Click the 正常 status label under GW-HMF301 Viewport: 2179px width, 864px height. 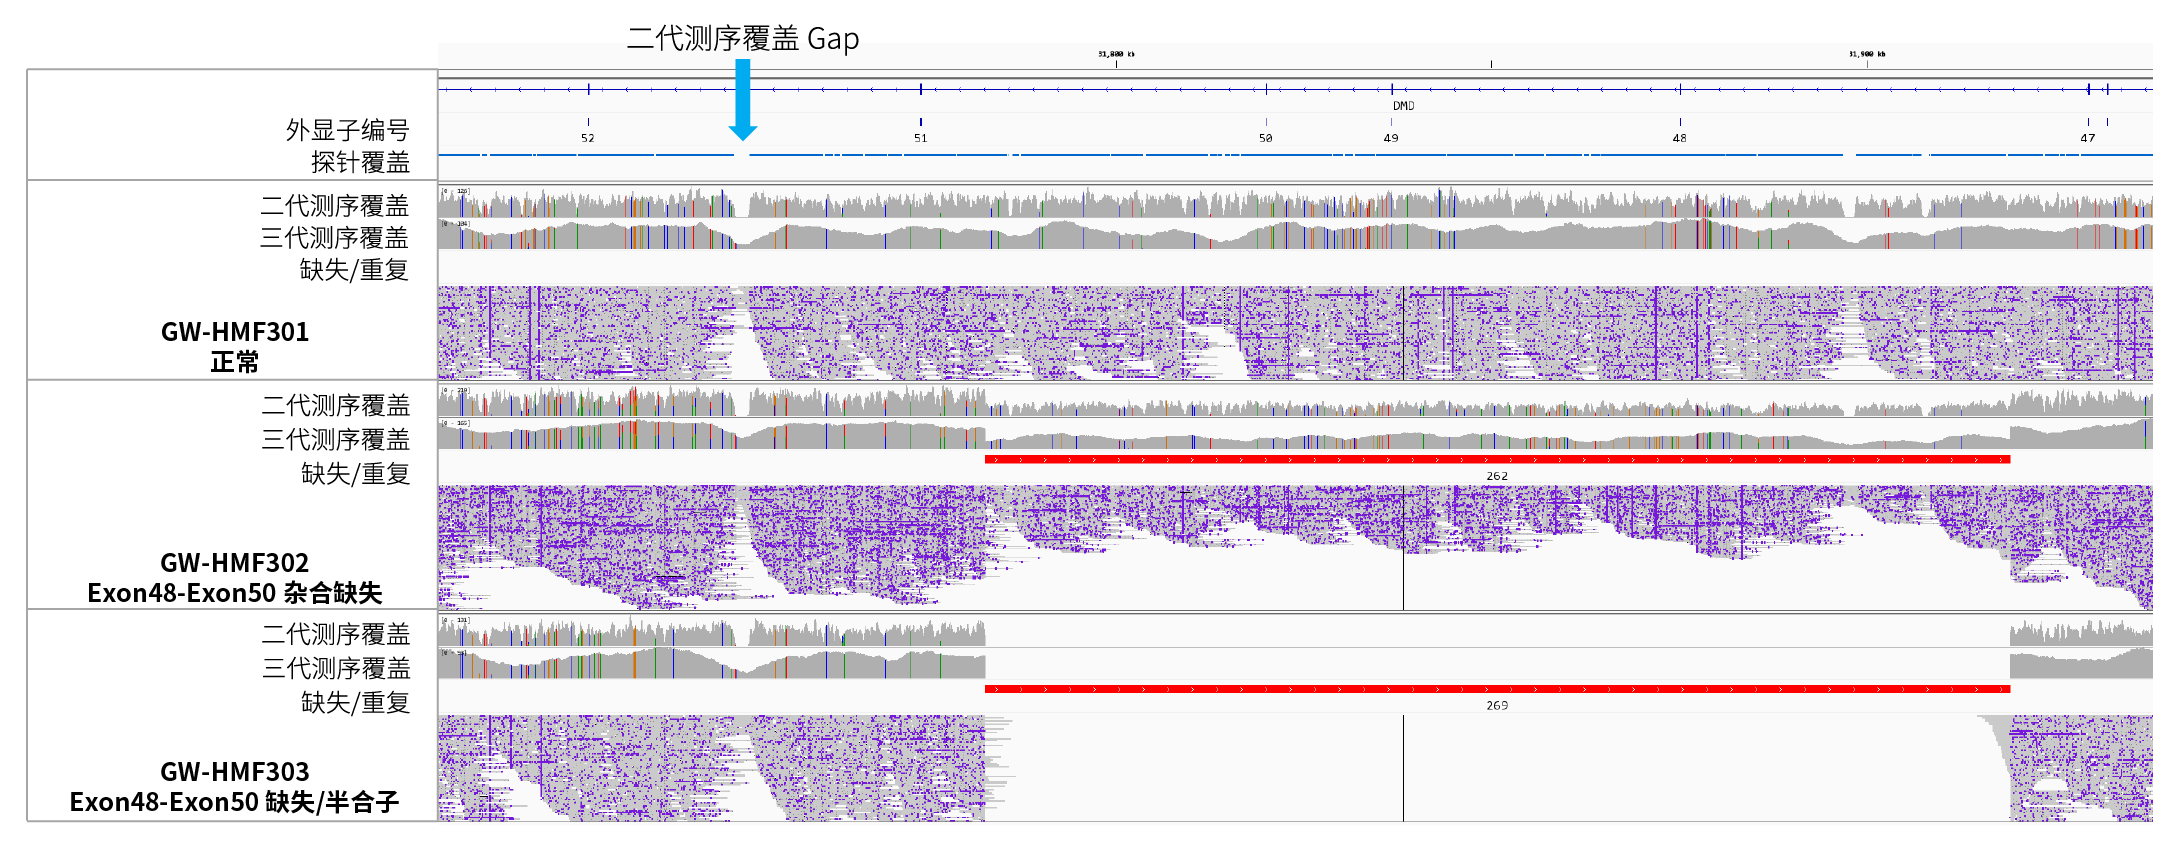coord(234,362)
